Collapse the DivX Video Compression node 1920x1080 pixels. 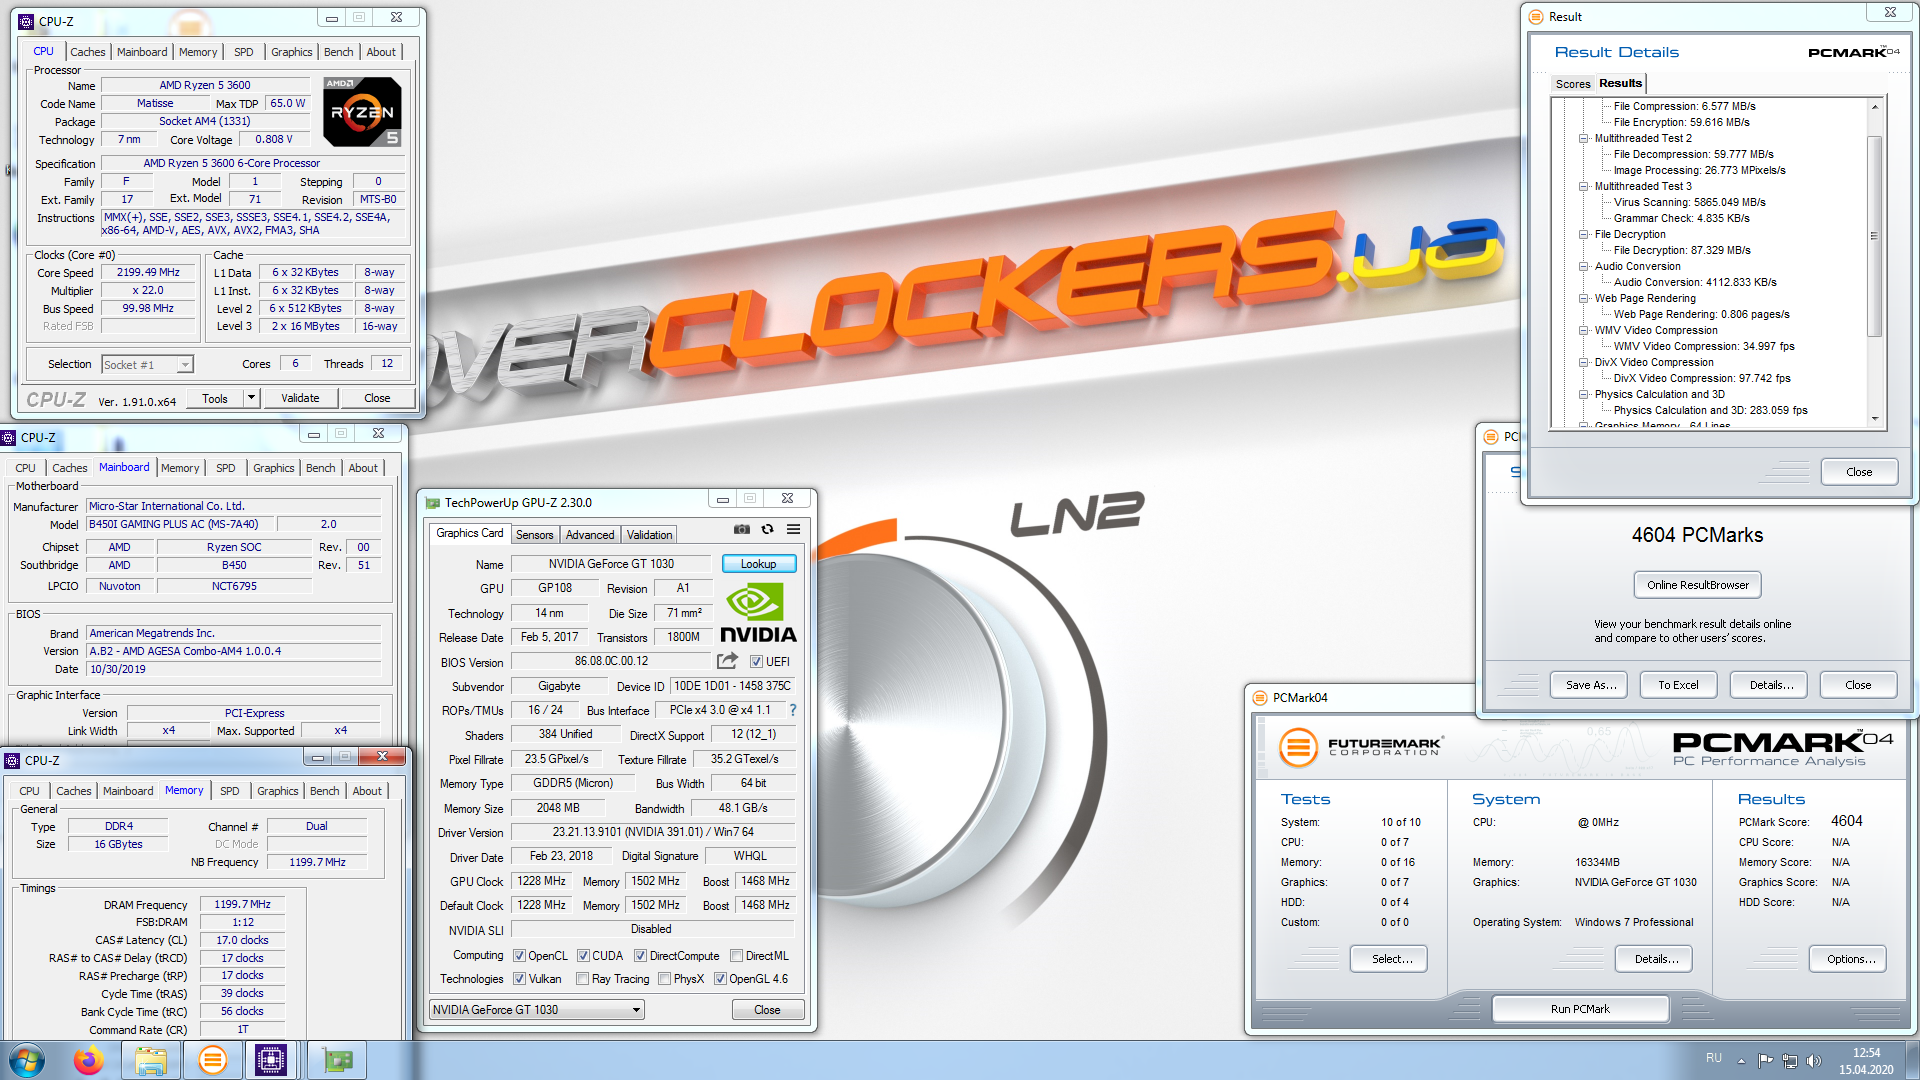(1584, 363)
